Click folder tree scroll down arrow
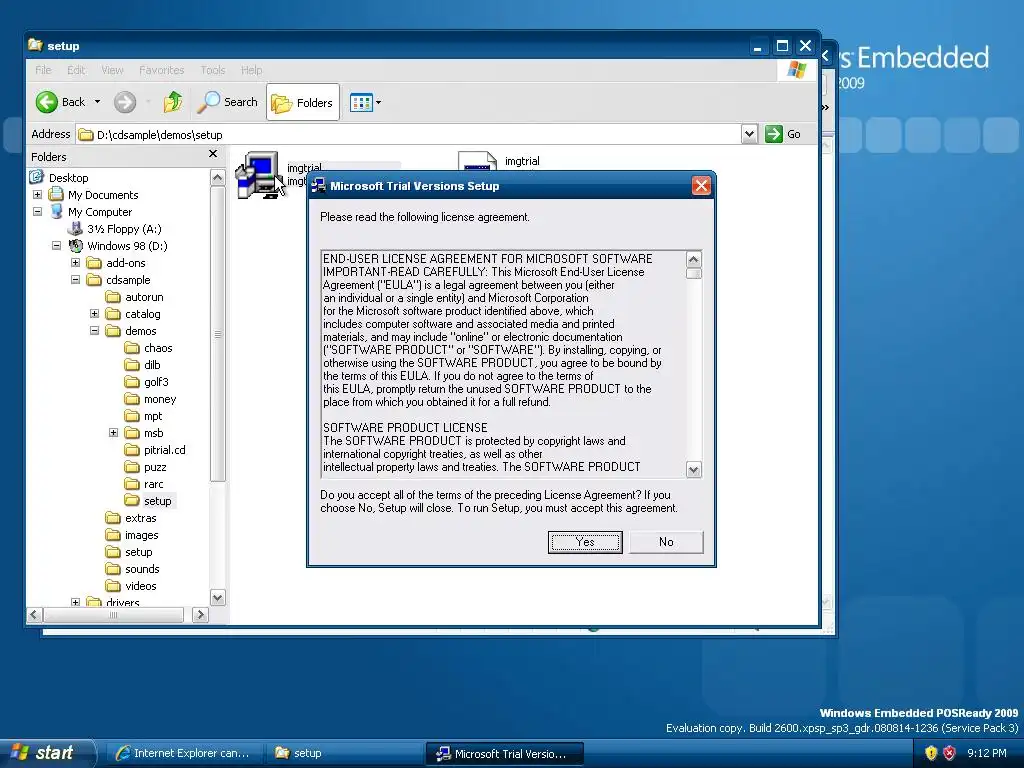 click(217, 597)
